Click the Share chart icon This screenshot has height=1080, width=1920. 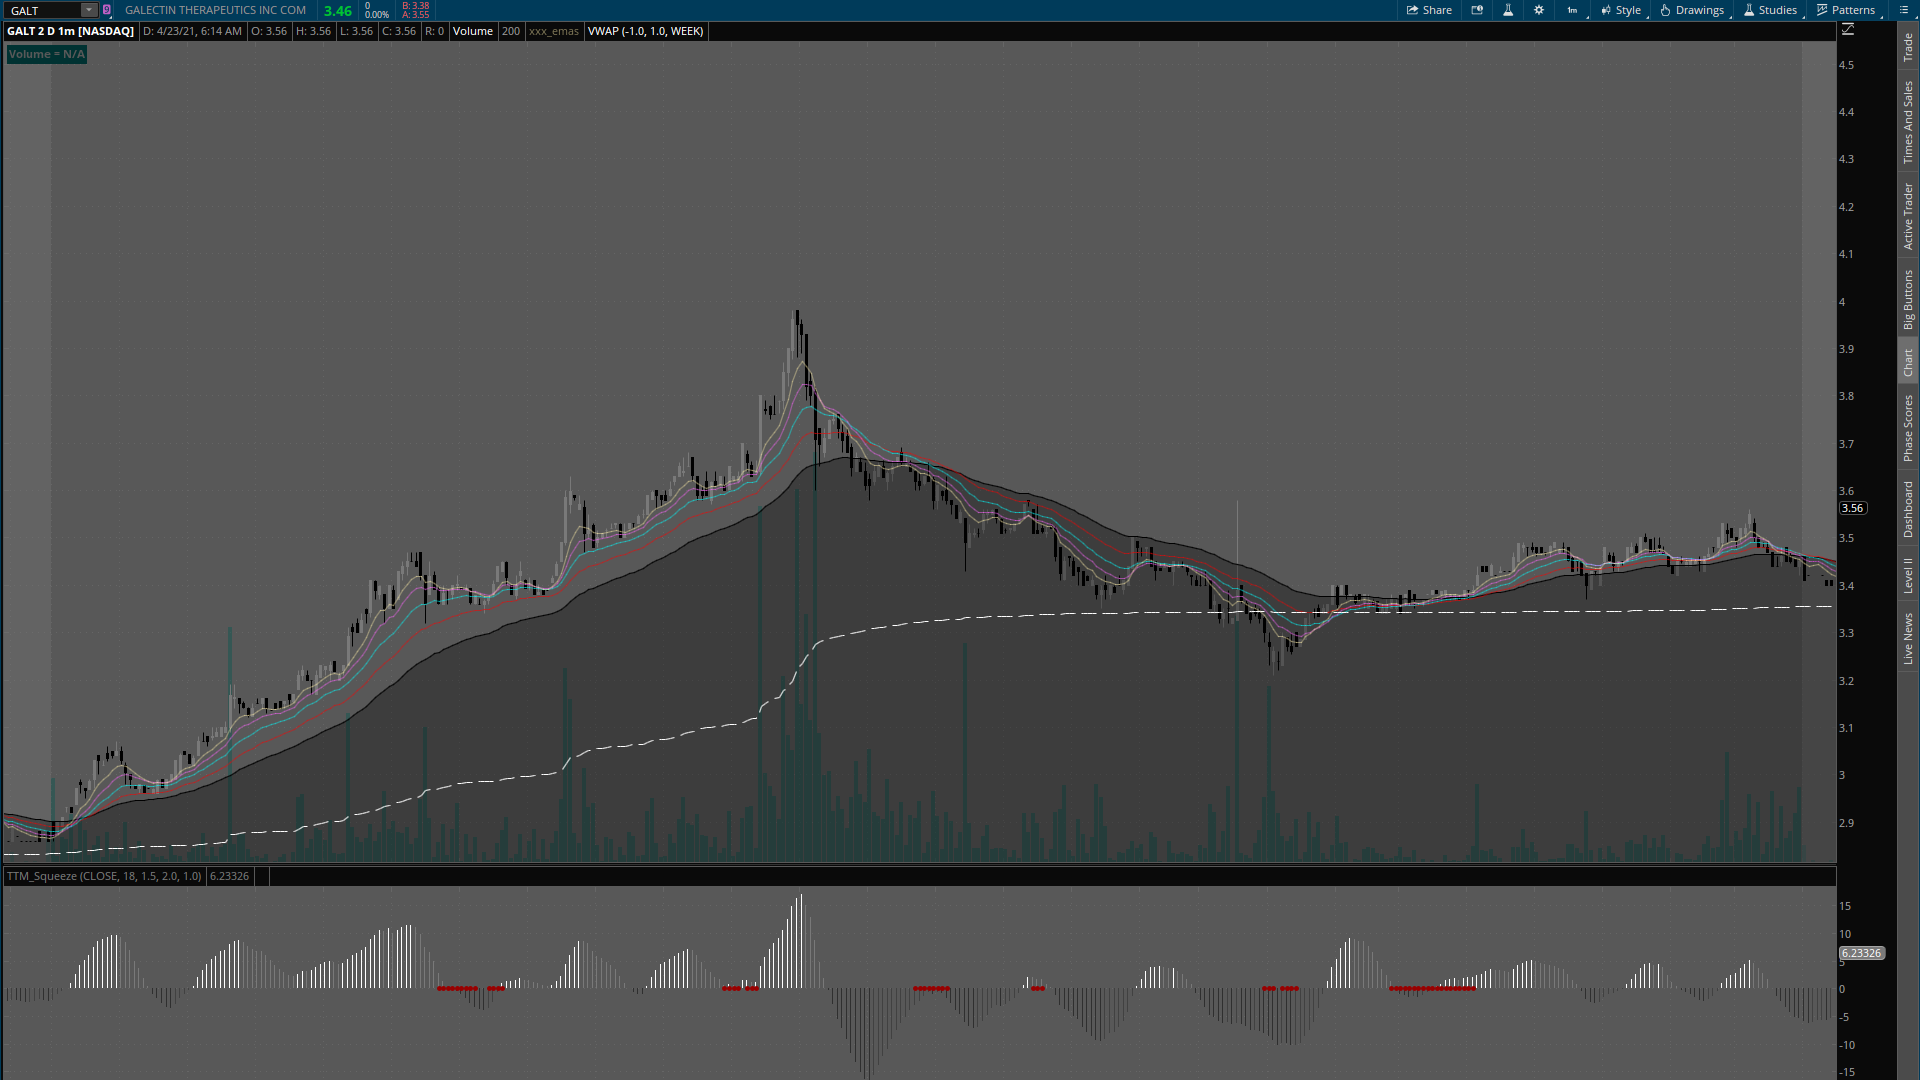coord(1429,10)
